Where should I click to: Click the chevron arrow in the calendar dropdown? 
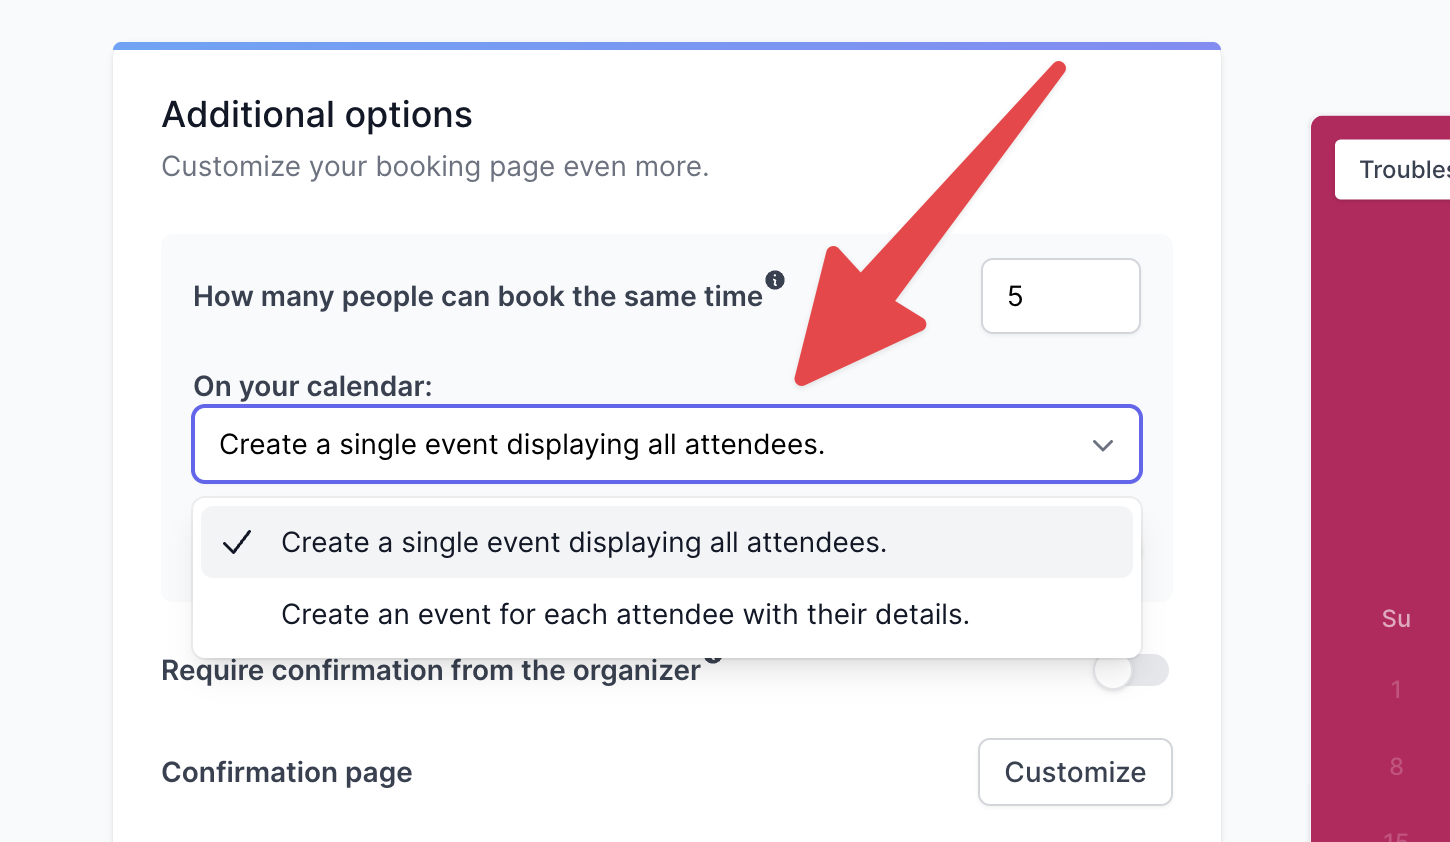tap(1103, 445)
